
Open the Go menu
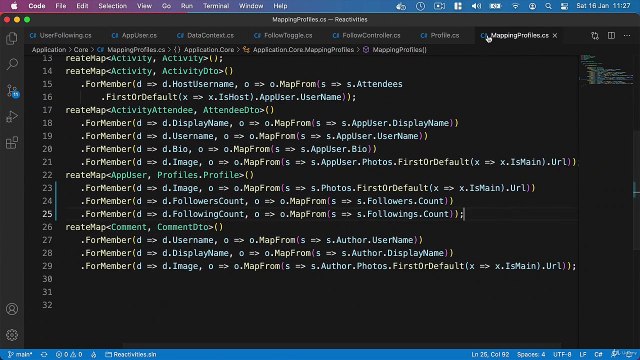166,6
